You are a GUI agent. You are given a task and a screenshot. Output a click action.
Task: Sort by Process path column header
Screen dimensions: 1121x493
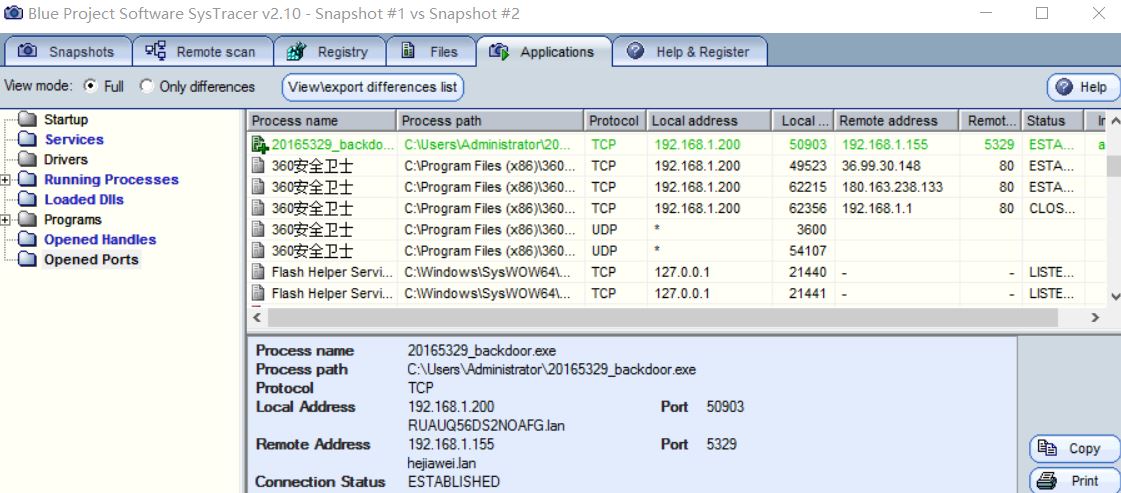click(x=490, y=121)
